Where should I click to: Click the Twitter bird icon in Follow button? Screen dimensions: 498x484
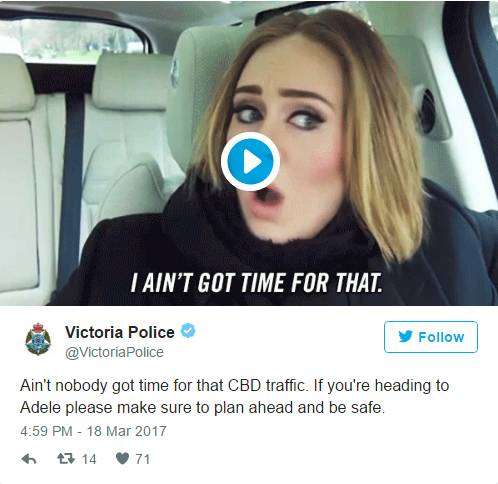(405, 337)
